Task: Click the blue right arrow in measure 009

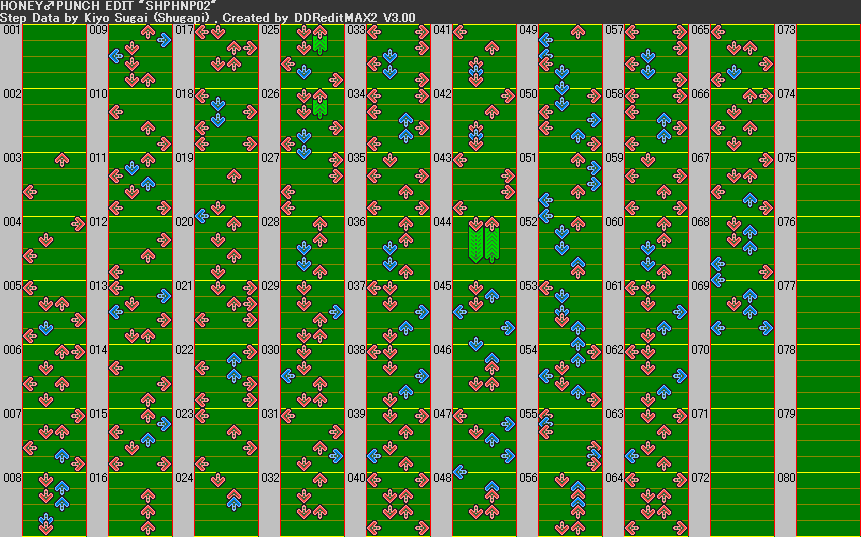Action: [x=163, y=40]
